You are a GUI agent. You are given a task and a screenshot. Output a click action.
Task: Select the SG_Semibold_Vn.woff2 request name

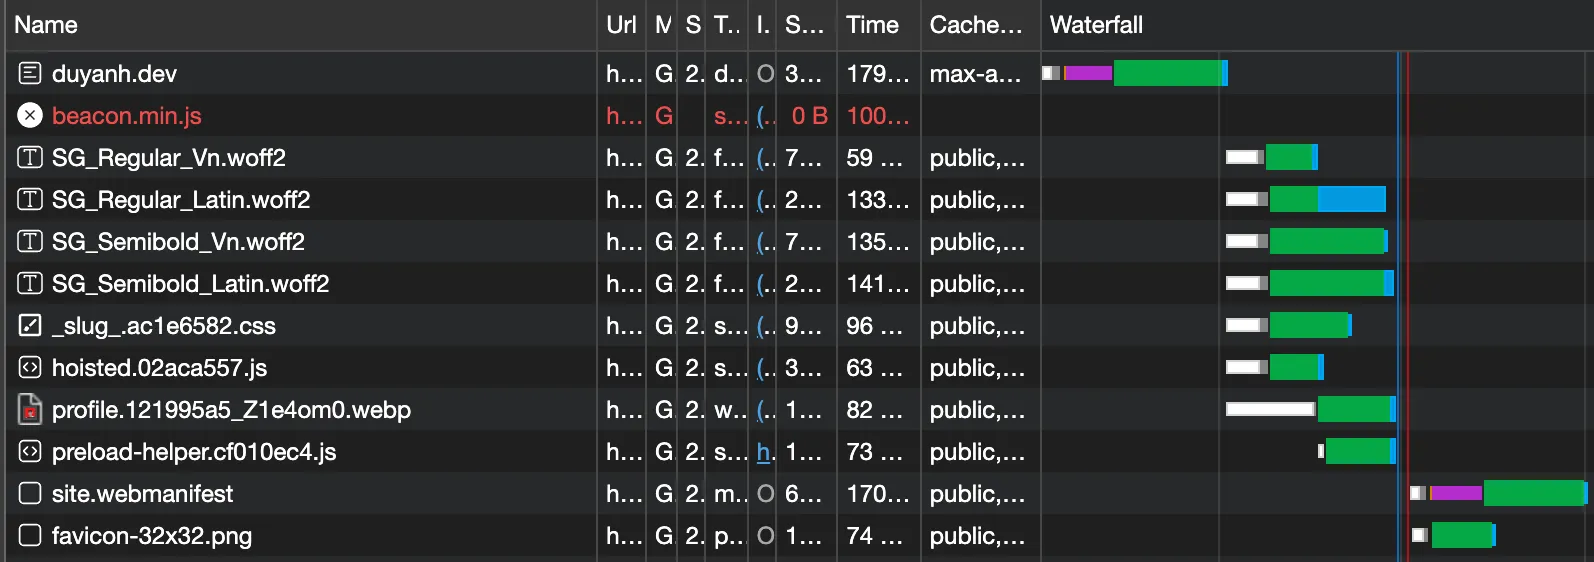178,242
